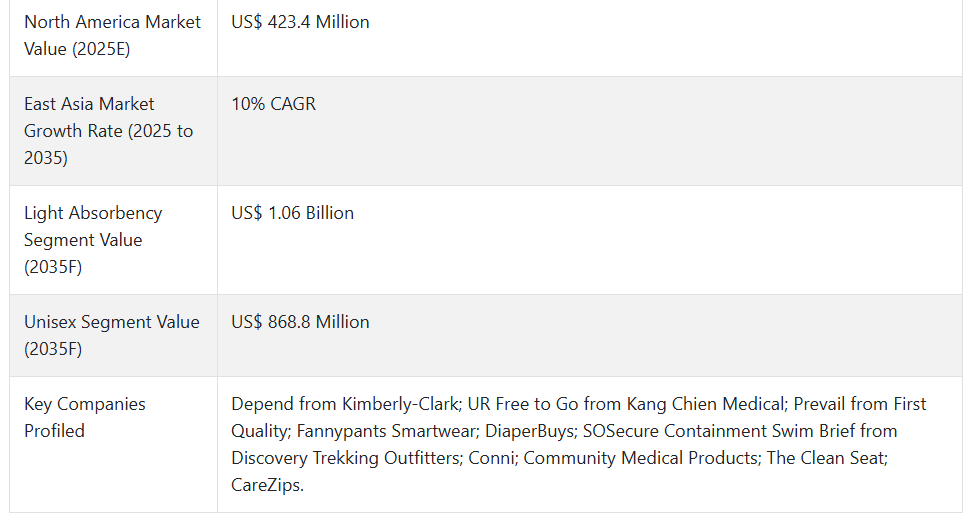Click the East Asia Market Growth Rate label

pyautogui.click(x=108, y=131)
